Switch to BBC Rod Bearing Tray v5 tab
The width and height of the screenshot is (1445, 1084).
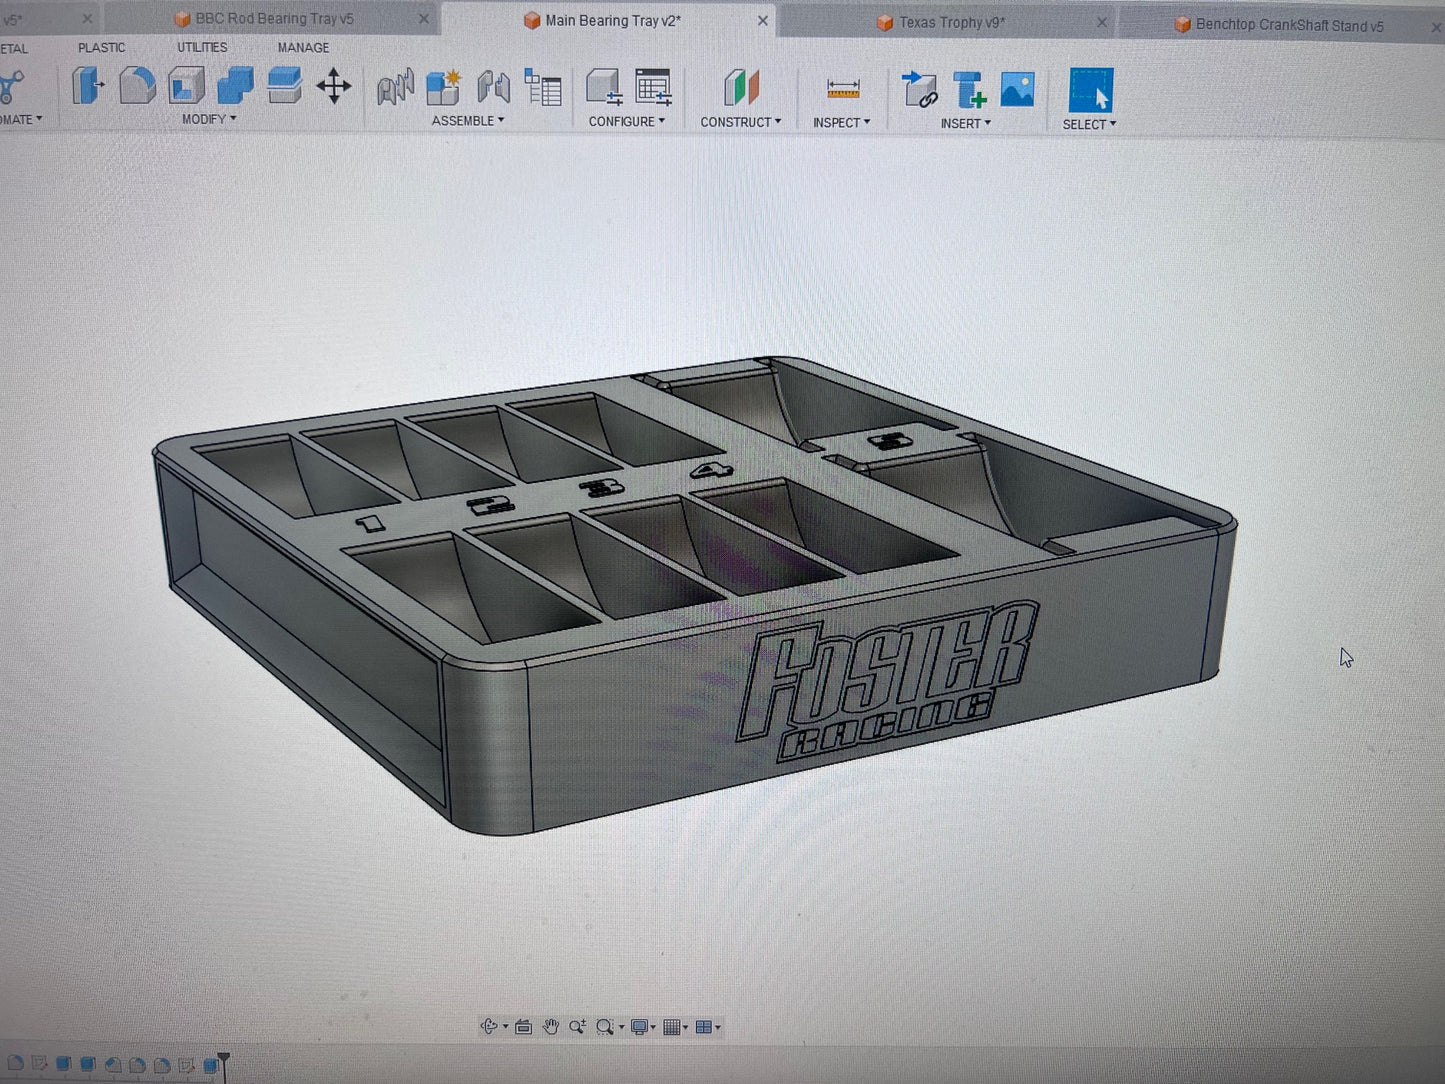274,19
